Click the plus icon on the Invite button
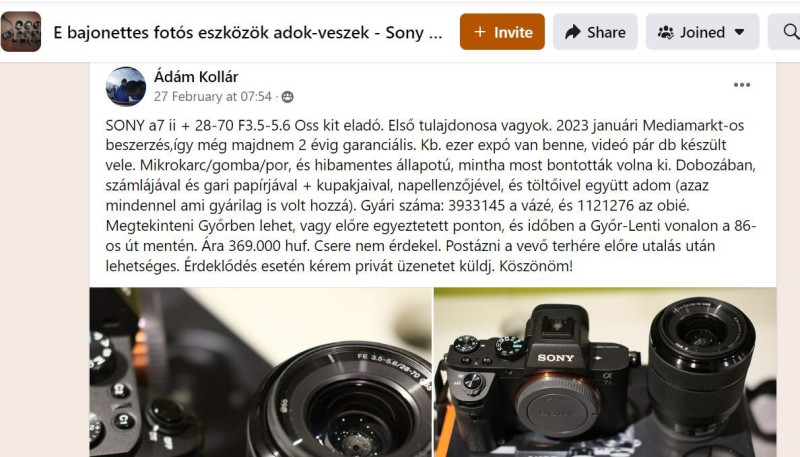The height and width of the screenshot is (457, 800). (480, 32)
